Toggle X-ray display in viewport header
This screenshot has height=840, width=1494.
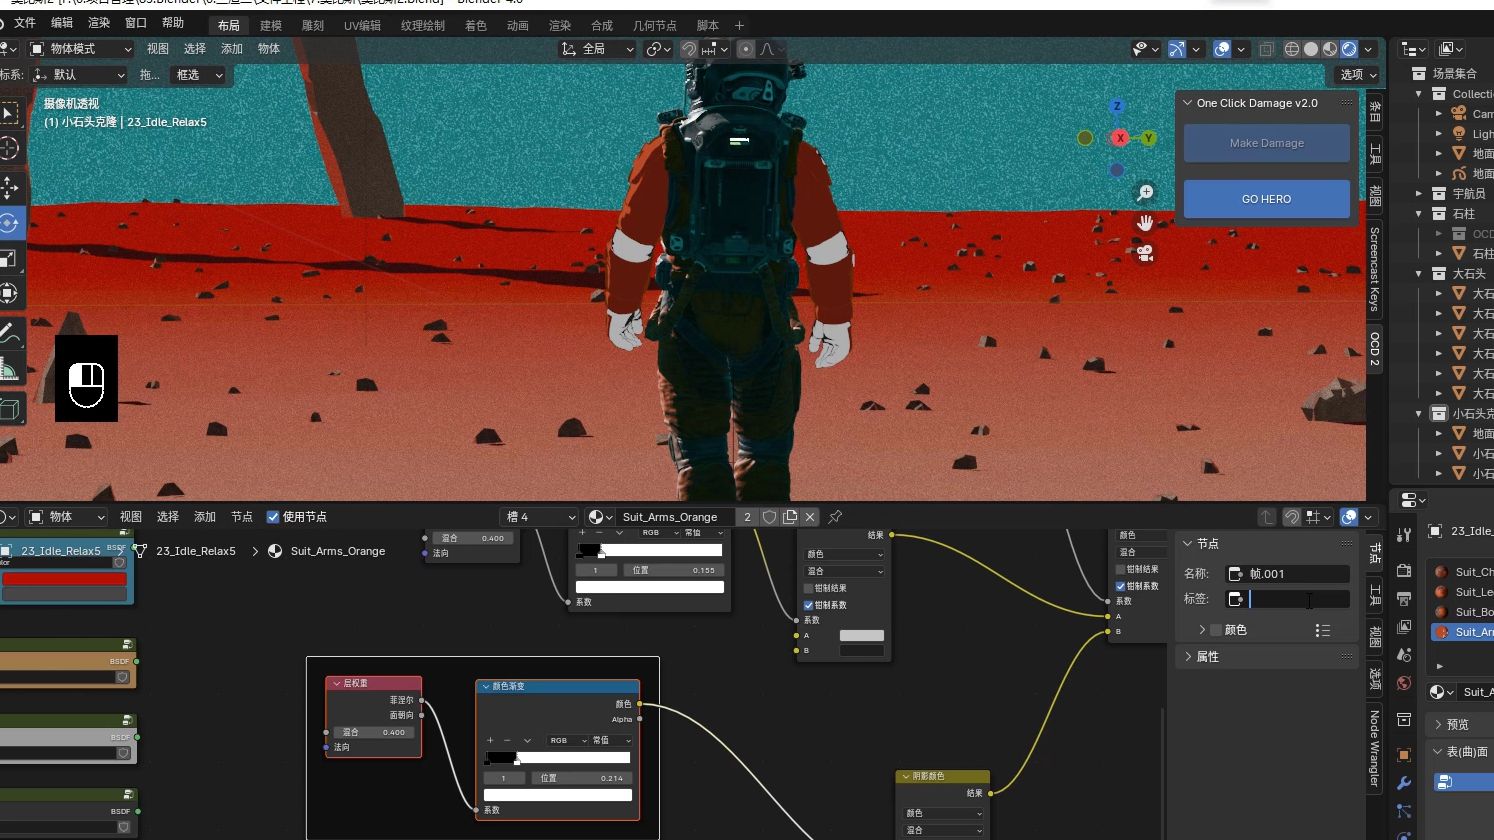point(1266,49)
